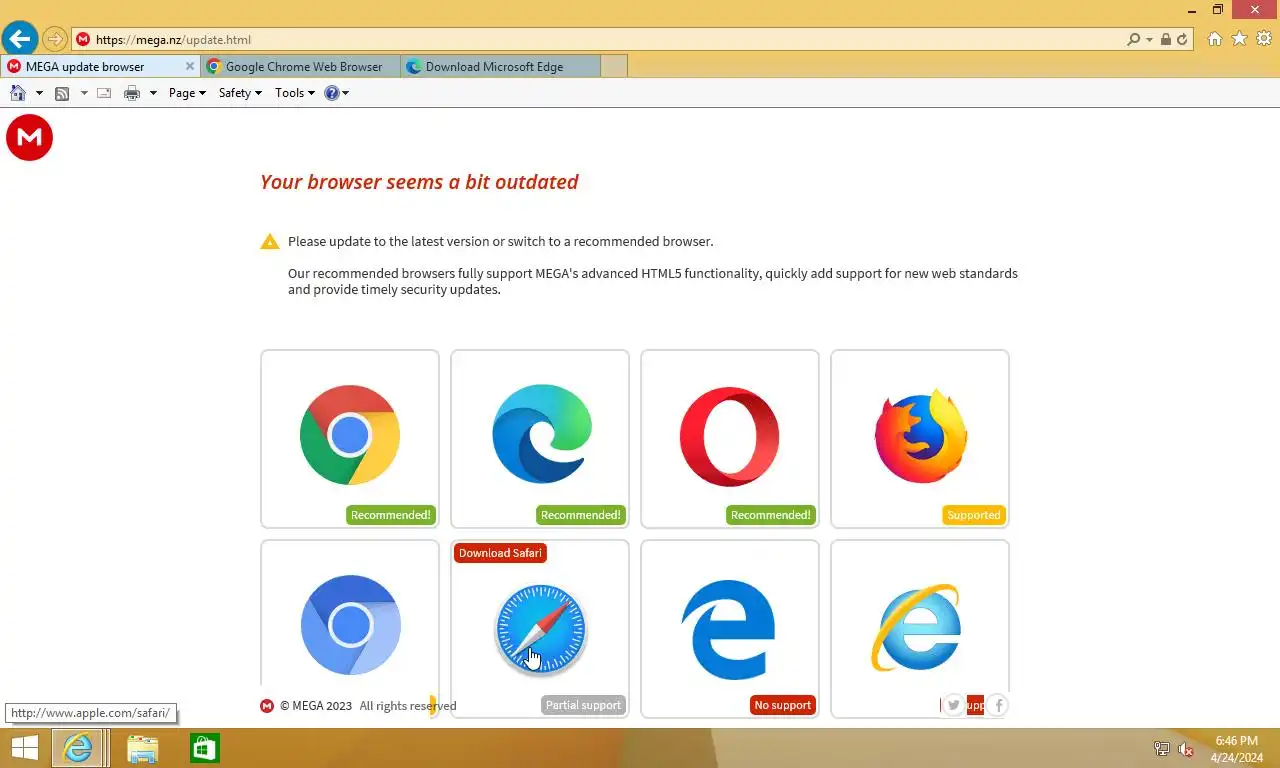Click the RSS feeds icon
Viewport: 1280px width, 768px height.
62,93
